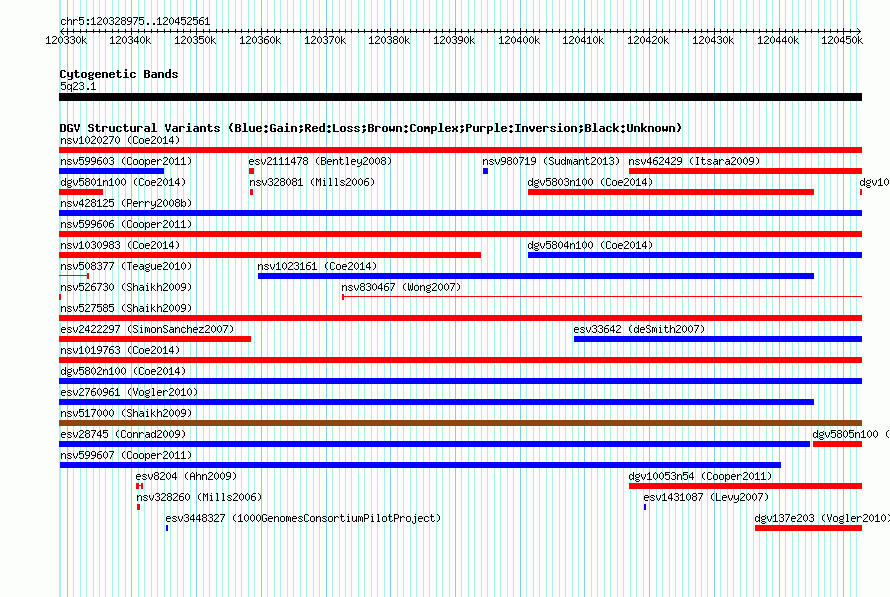Viewport: 890px width, 597px height.
Task: Click the nsv599606 (Cooper2011) label
Action: coord(126,224)
